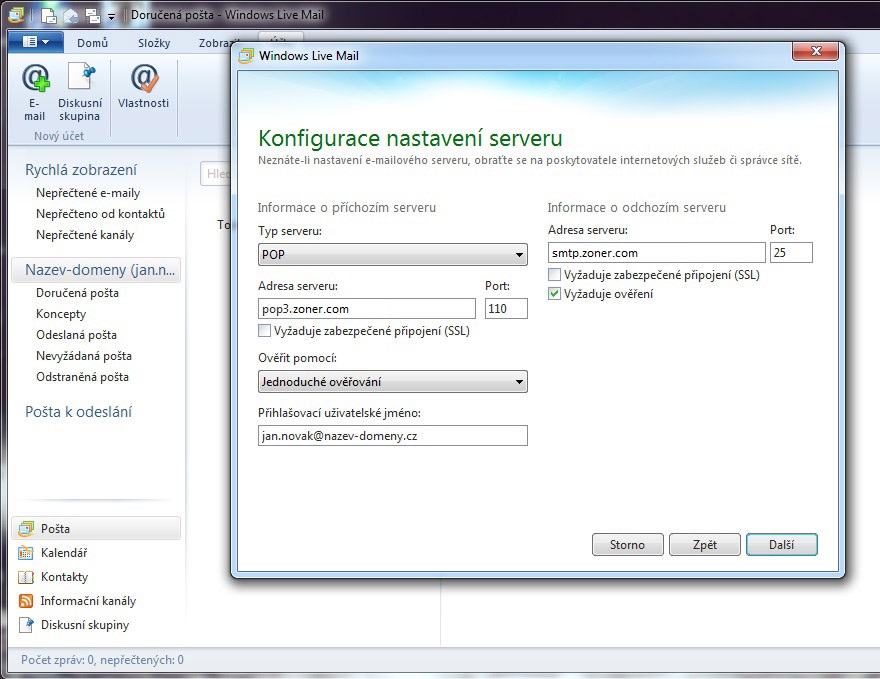Open the application menu button dropdown

coord(35,42)
